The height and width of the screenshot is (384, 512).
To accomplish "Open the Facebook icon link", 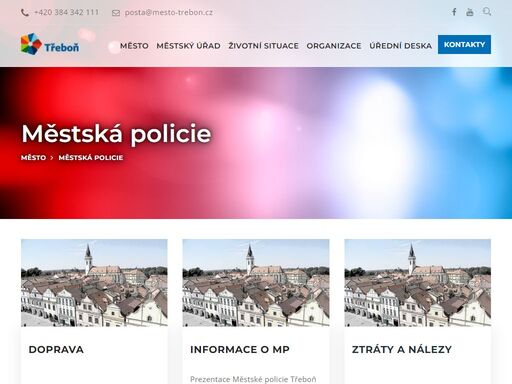I will [x=454, y=12].
